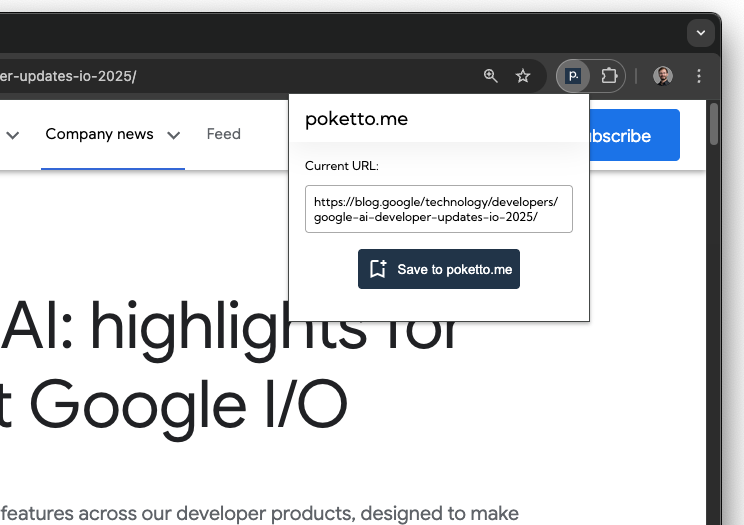Click Save to poketto.me button
Viewport: 744px width, 525px height.
439,269
